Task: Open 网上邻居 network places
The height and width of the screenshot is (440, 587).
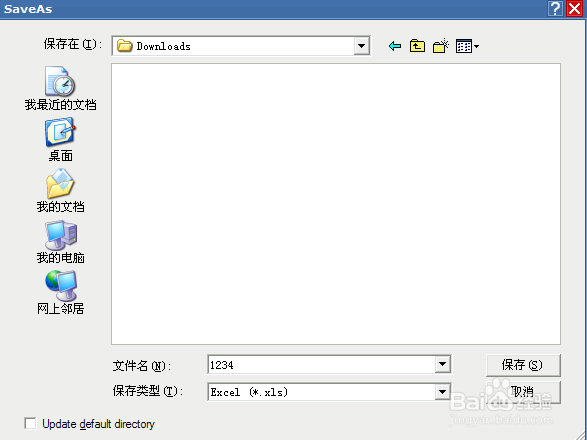Action: pos(61,293)
